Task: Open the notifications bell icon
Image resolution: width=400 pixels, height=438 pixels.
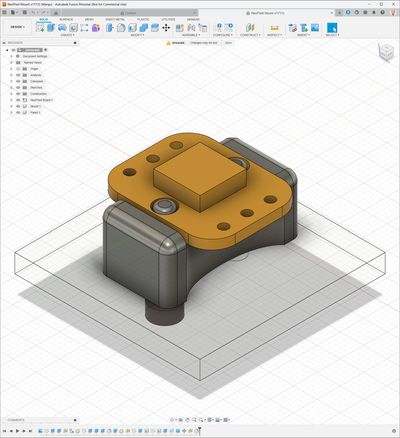Action: (x=374, y=12)
